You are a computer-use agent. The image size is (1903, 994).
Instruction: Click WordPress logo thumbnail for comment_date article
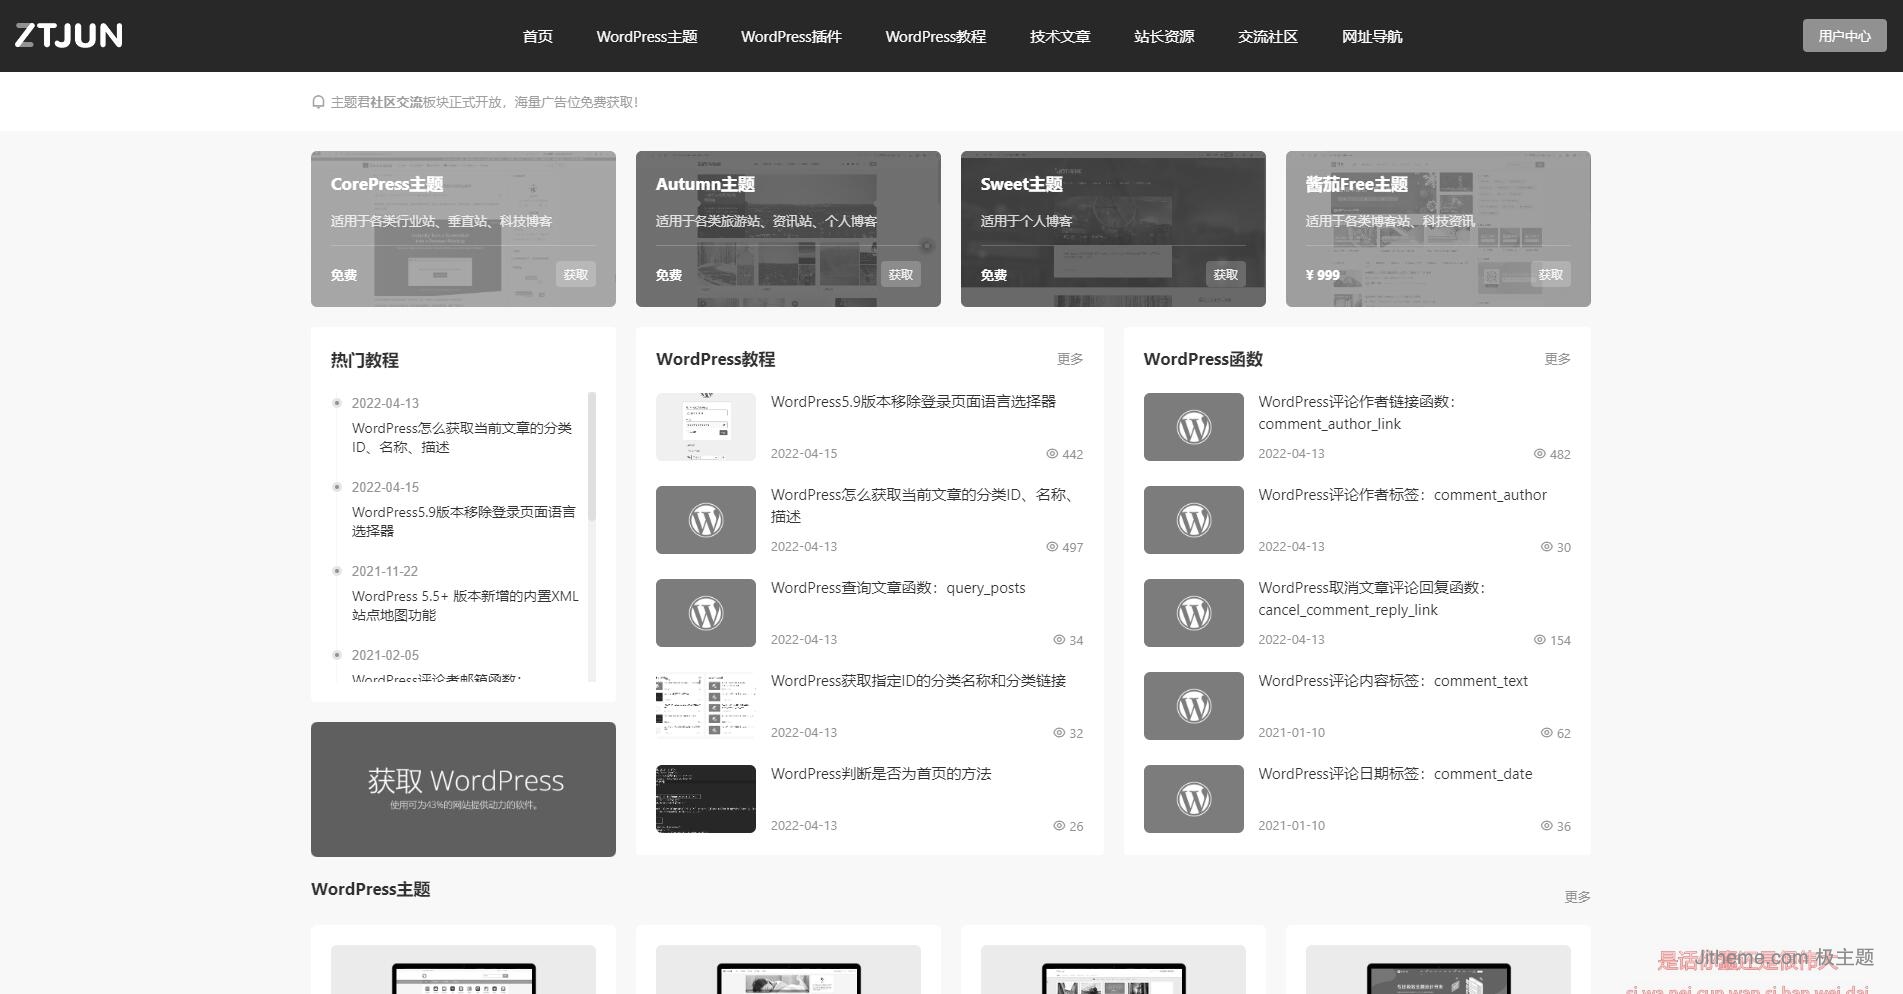click(x=1193, y=799)
